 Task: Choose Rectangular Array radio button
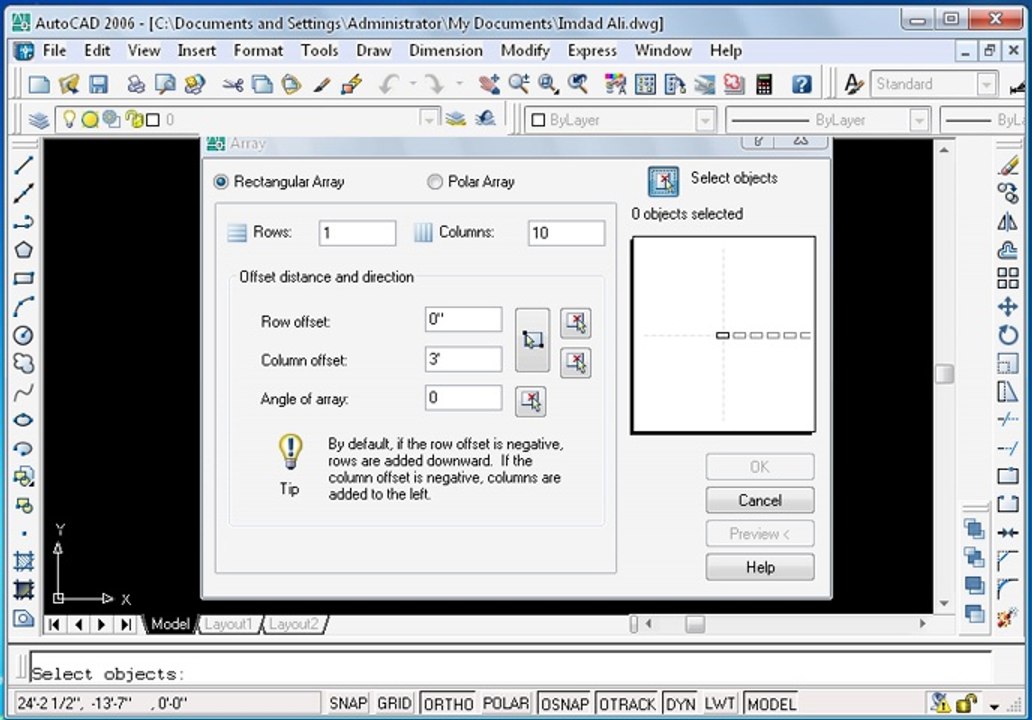[221, 182]
